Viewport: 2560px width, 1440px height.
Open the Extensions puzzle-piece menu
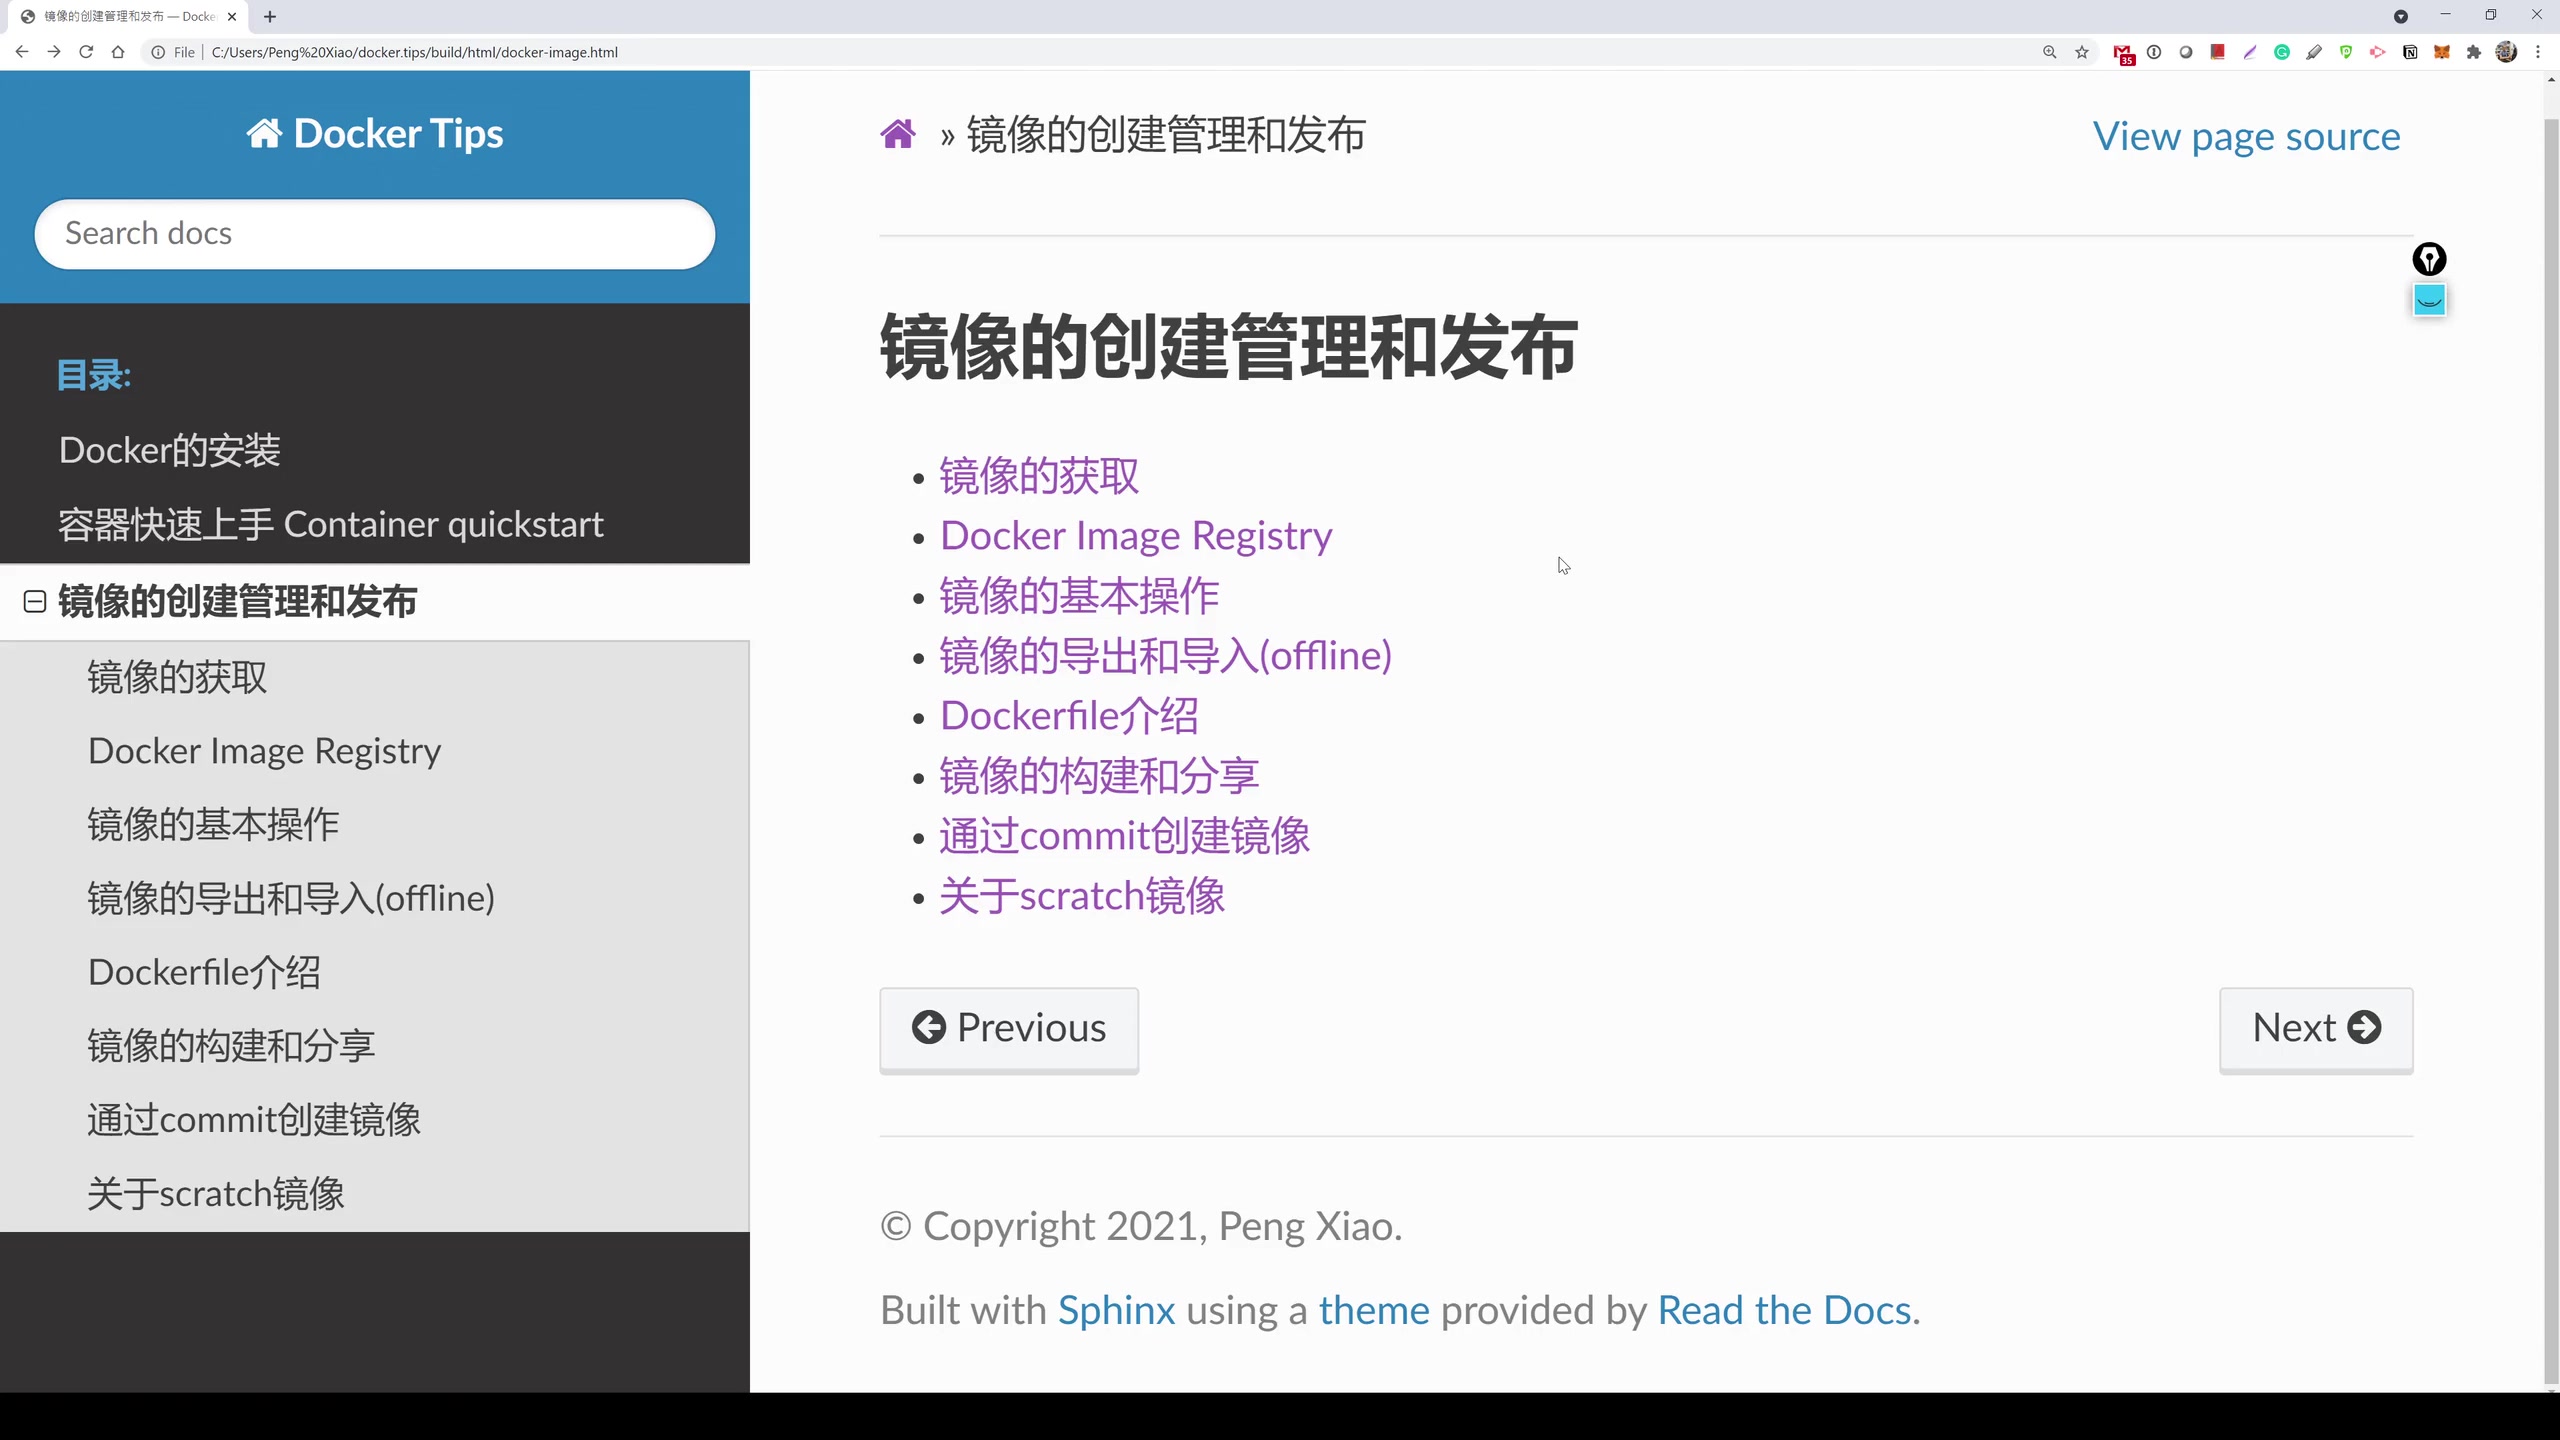pyautogui.click(x=2474, y=53)
